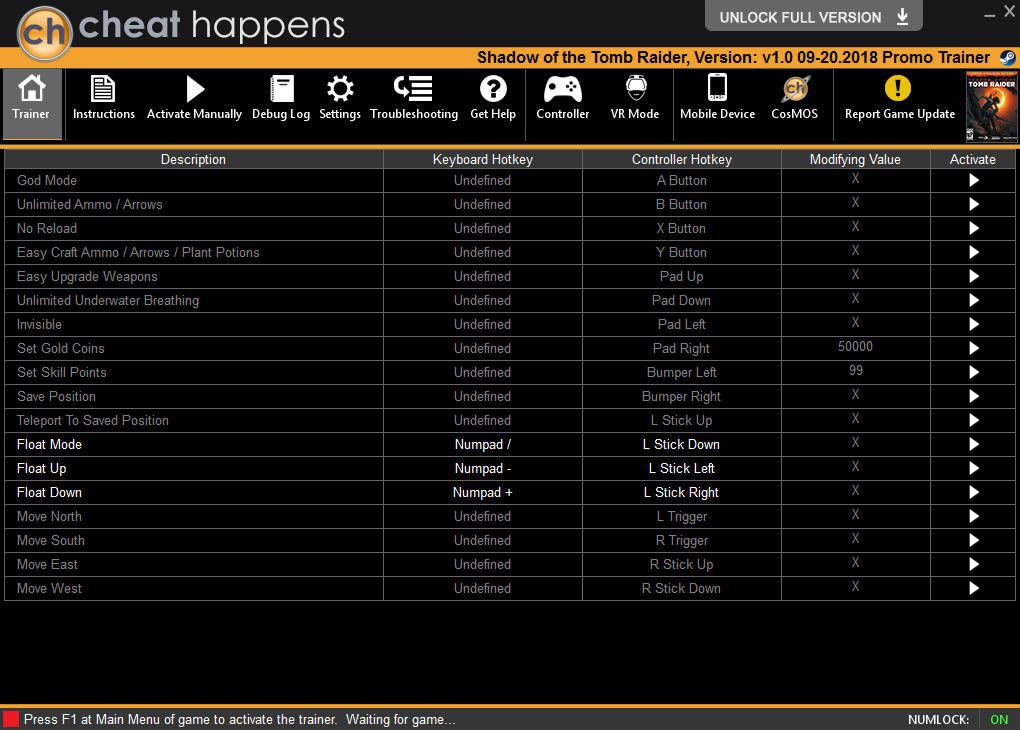Activate Unlimited Ammo / Arrows cheat
This screenshot has height=730, width=1020.
click(973, 205)
